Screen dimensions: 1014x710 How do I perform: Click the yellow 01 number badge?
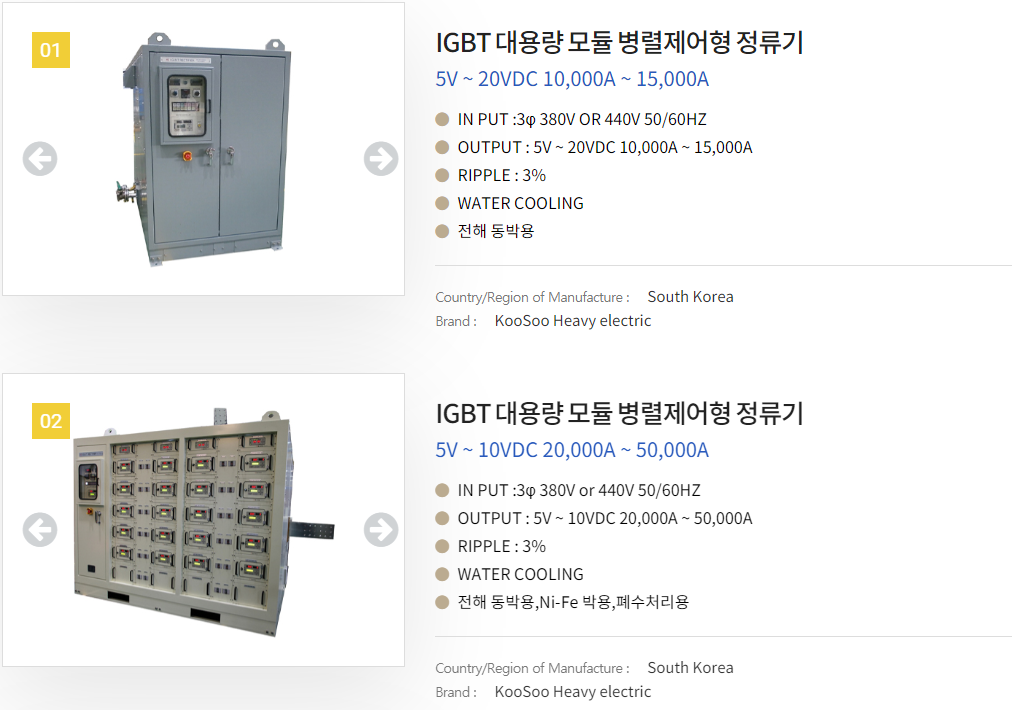point(50,49)
